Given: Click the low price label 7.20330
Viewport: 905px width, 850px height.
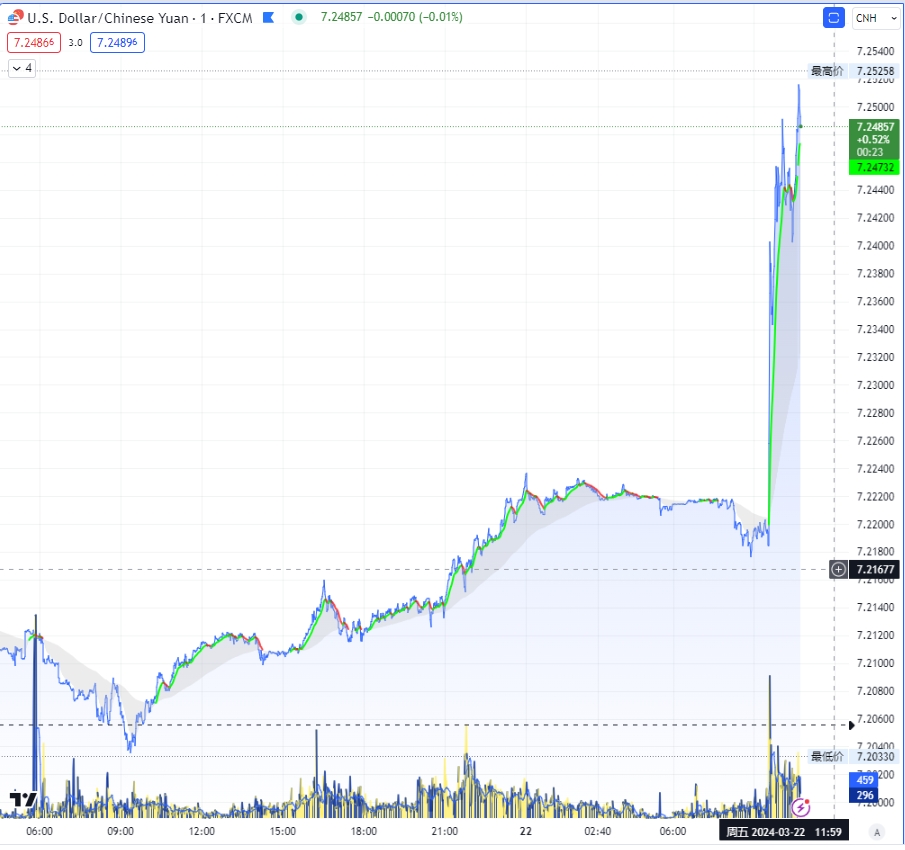Looking at the screenshot, I should [875, 757].
